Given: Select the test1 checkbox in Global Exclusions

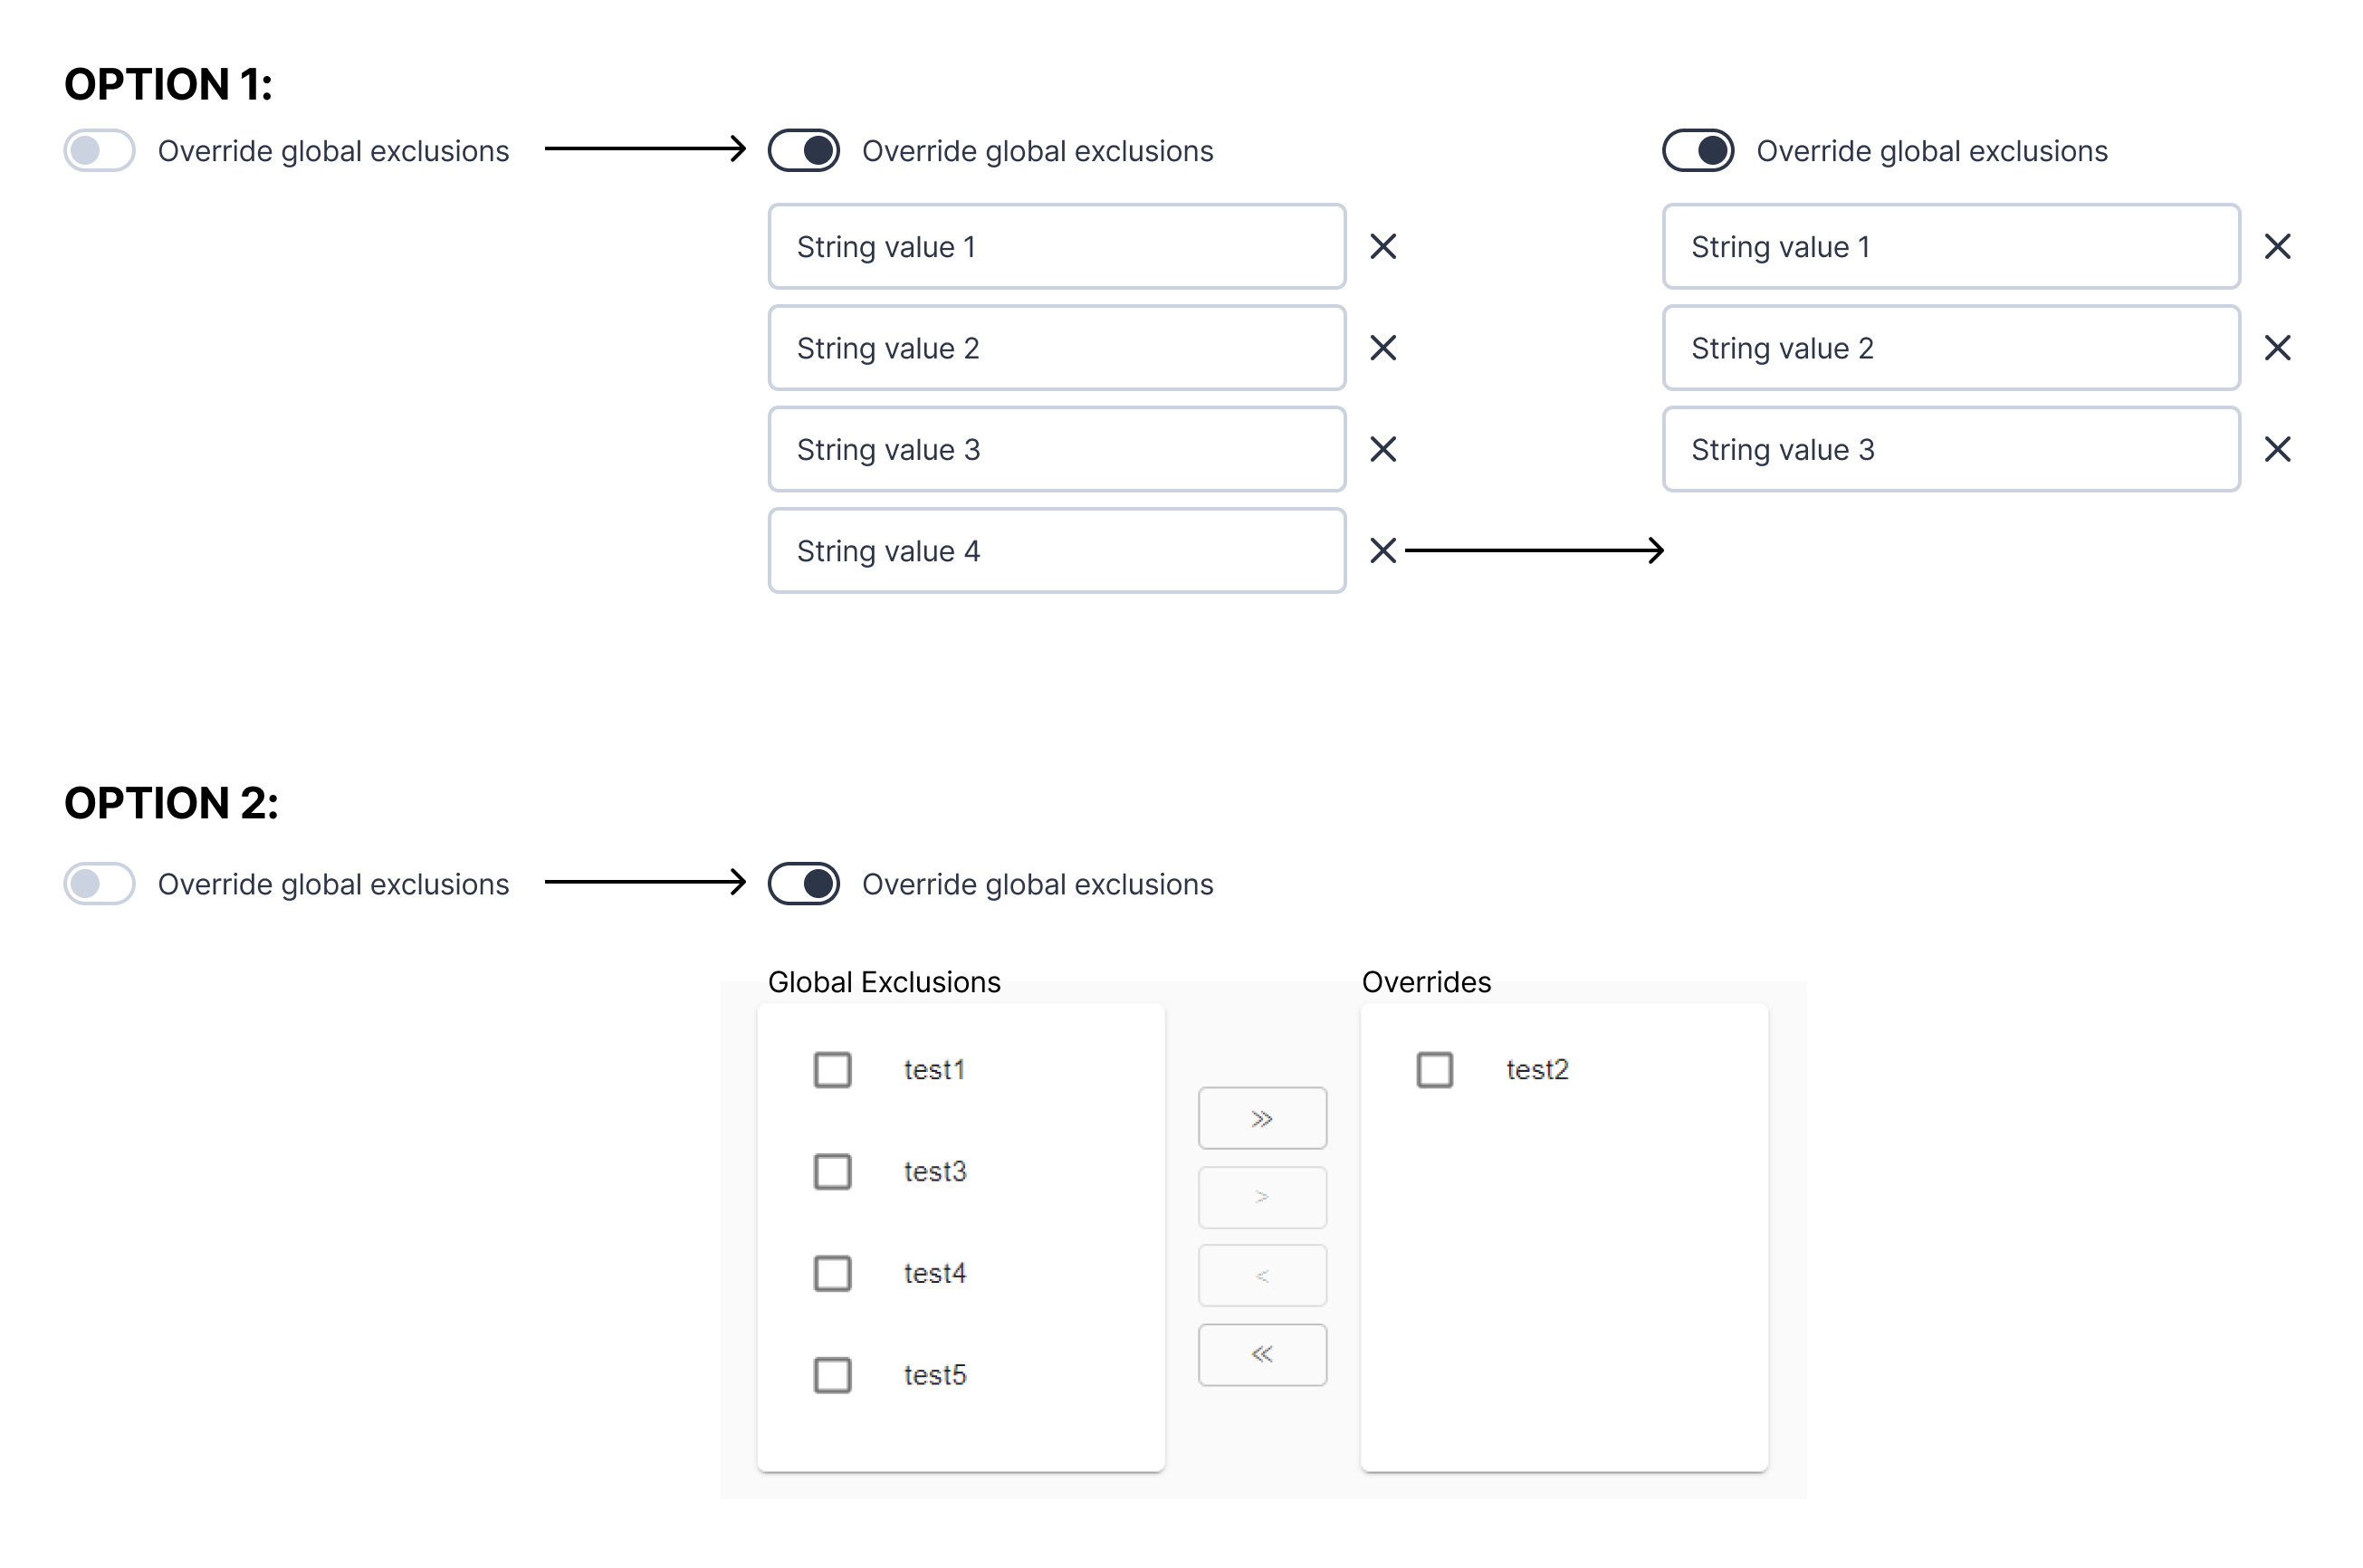Looking at the screenshot, I should [833, 1067].
